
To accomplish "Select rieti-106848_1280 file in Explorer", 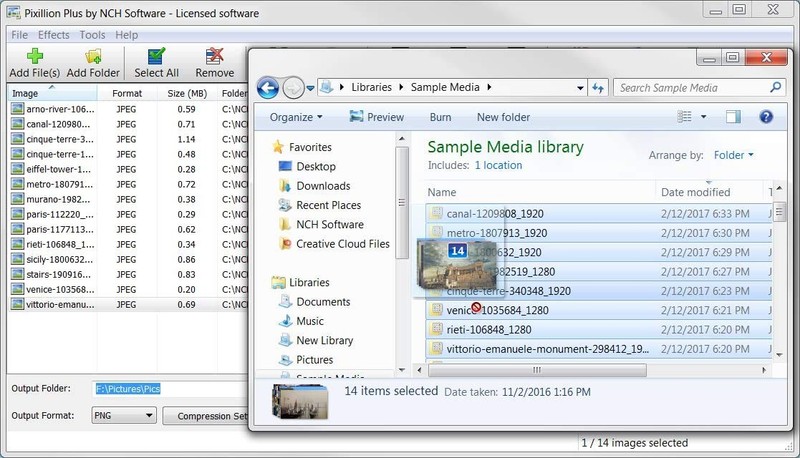I will point(598,329).
